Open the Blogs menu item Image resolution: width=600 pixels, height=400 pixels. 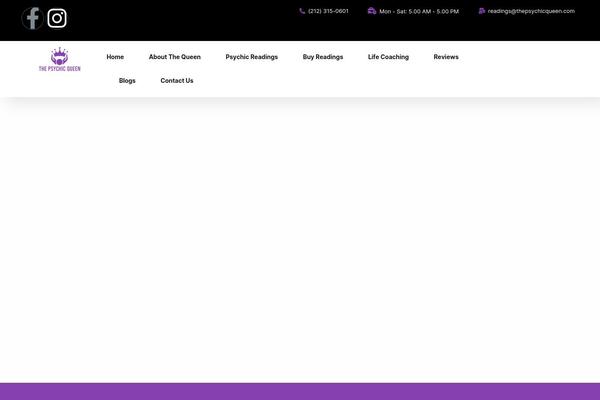pos(127,81)
